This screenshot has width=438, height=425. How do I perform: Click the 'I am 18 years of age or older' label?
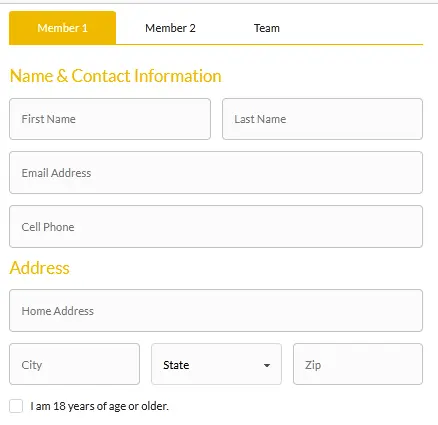point(99,406)
